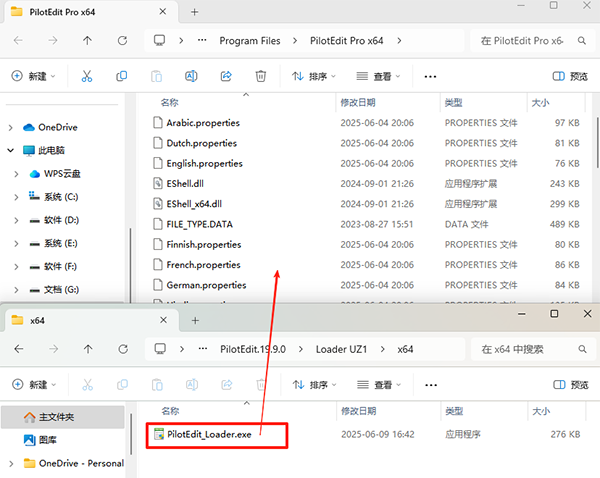Sort by 大小 column in PilotEdit Pro x64 window
This screenshot has height=478, width=600.
pyautogui.click(x=540, y=103)
